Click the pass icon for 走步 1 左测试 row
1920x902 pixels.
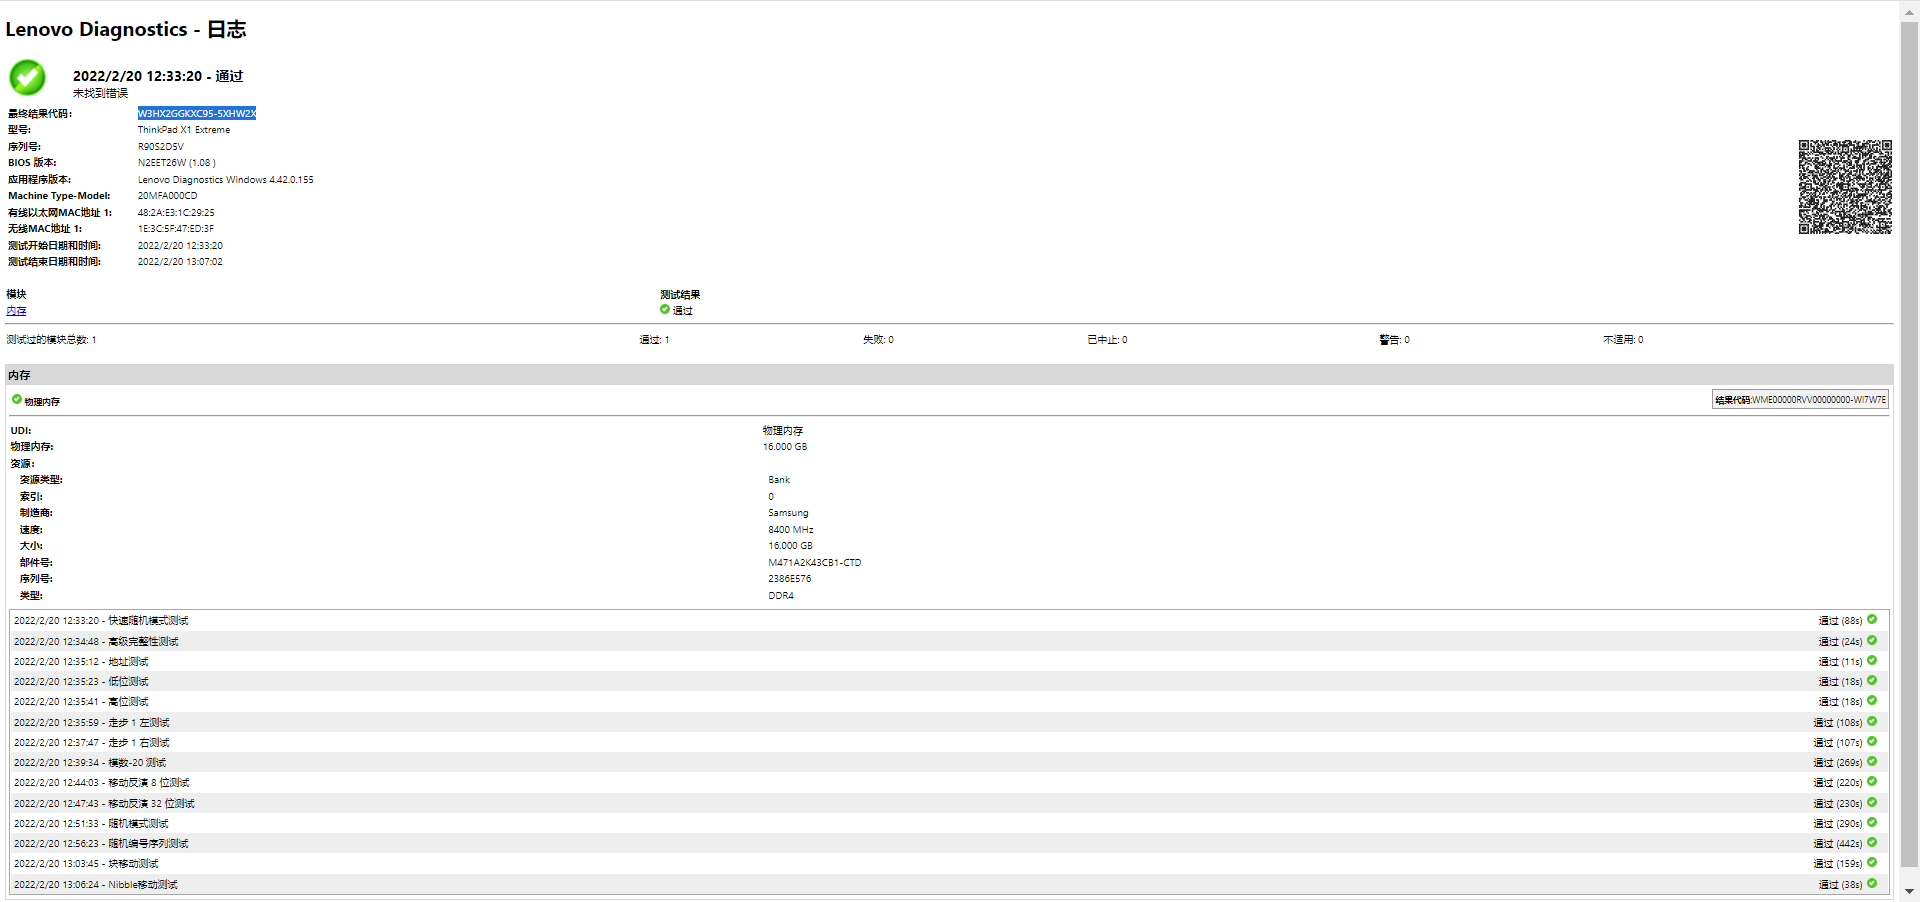coord(1872,721)
